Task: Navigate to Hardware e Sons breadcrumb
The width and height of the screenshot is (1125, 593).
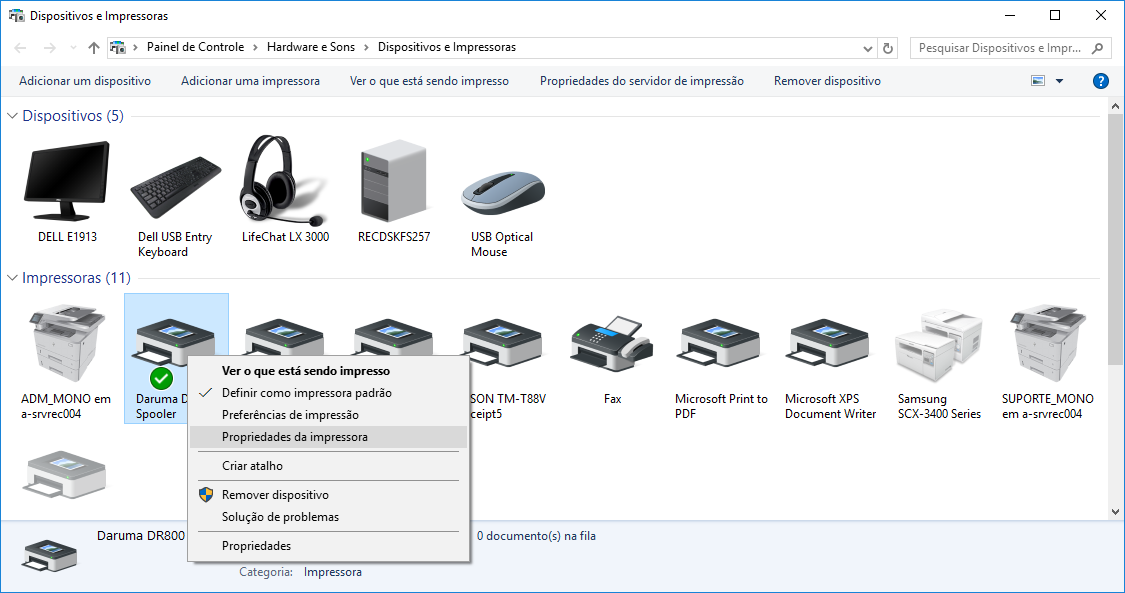Action: coord(311,47)
